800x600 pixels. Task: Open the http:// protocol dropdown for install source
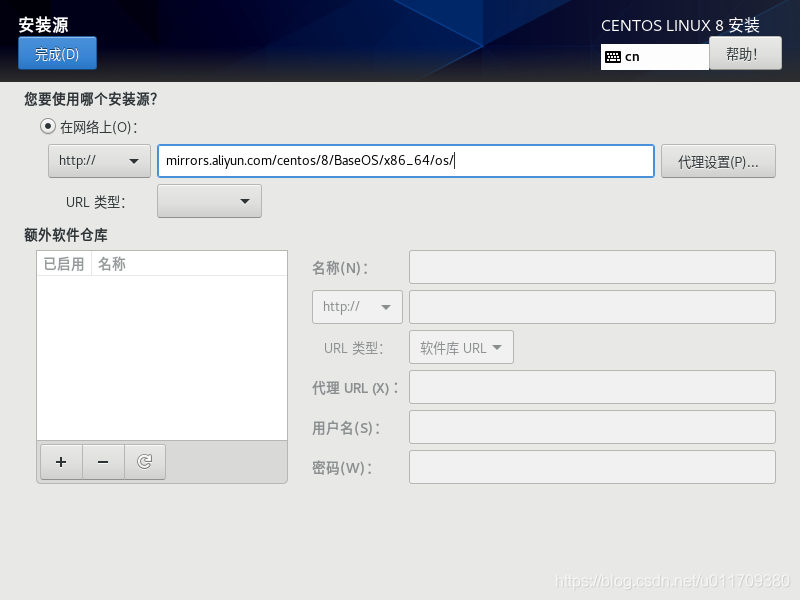click(x=99, y=161)
